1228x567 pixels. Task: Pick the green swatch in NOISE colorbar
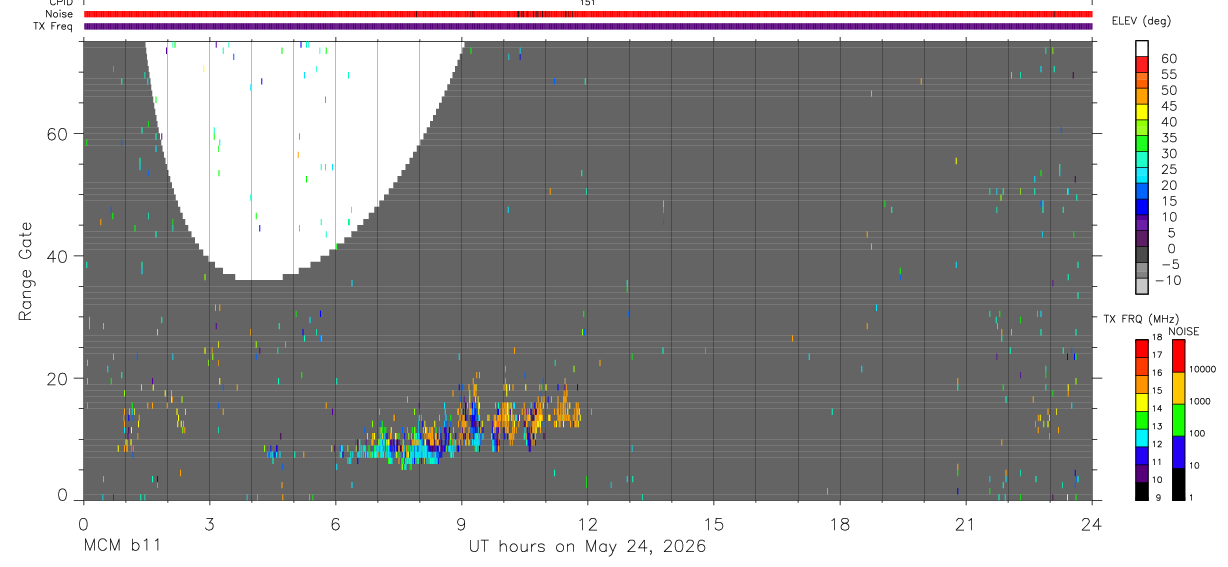[x=1178, y=418]
